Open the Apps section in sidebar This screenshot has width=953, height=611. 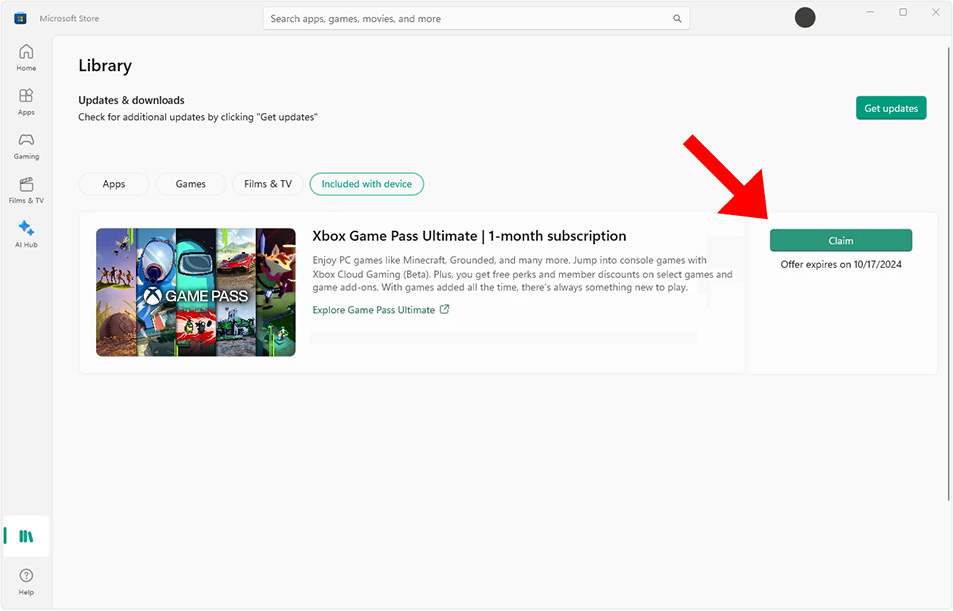click(26, 102)
